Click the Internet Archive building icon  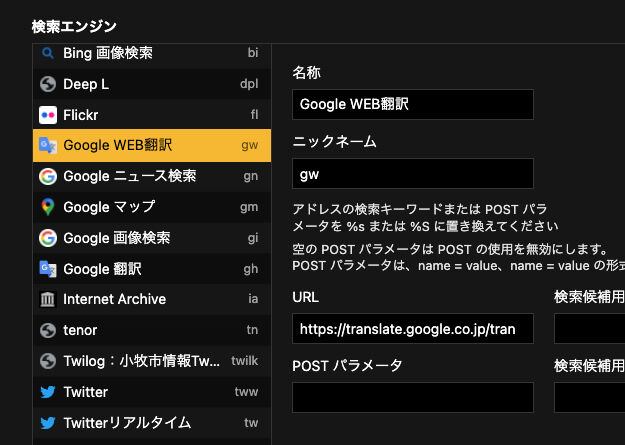pos(48,299)
